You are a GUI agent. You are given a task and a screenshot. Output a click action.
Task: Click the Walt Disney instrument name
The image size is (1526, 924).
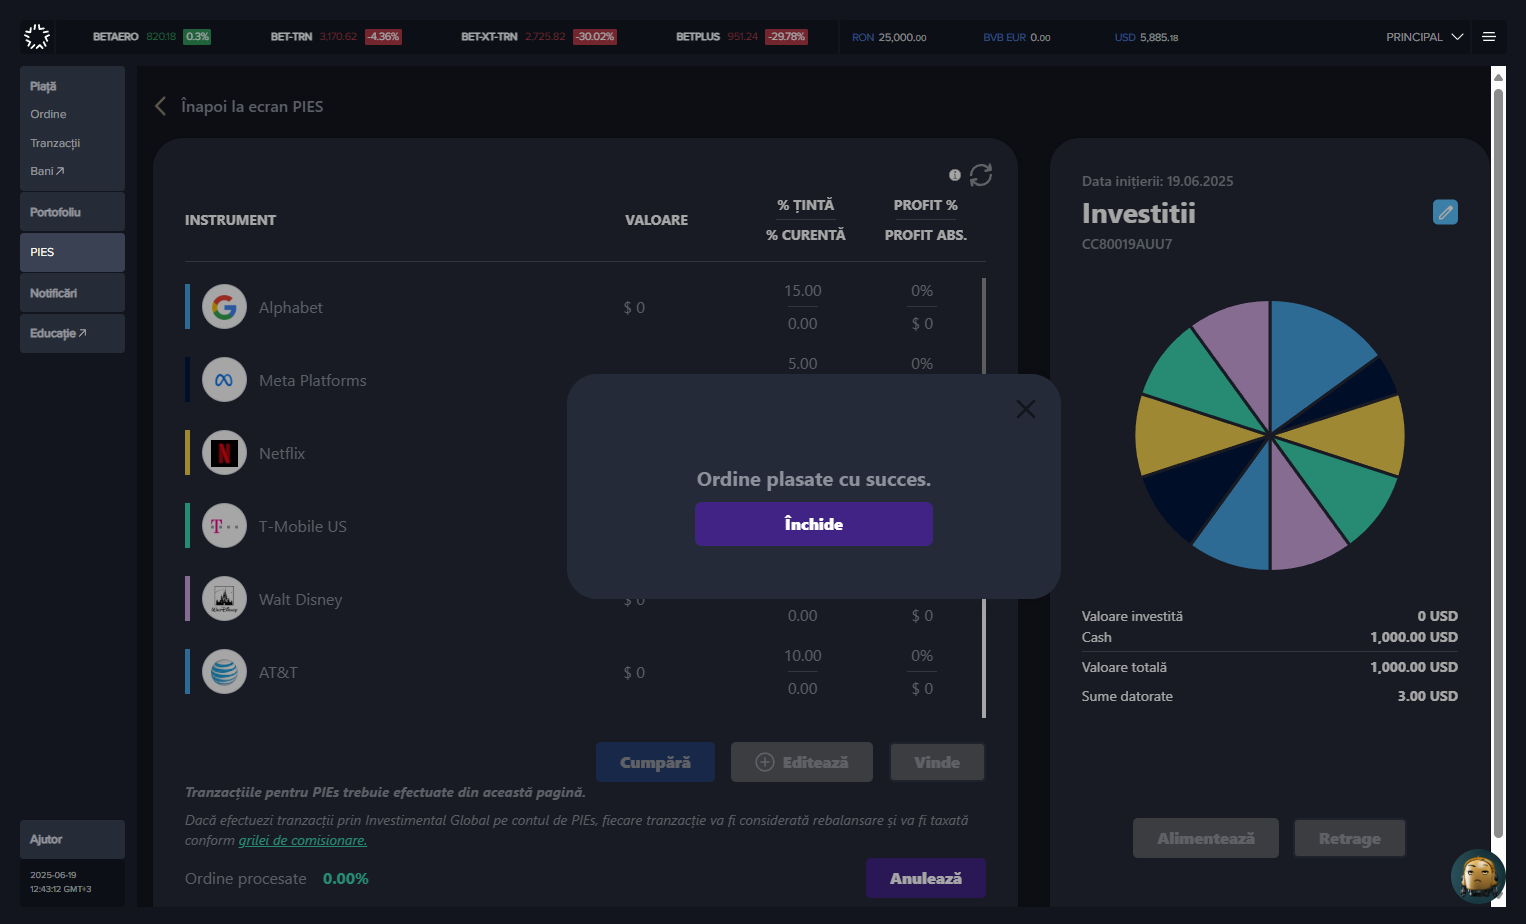click(301, 599)
